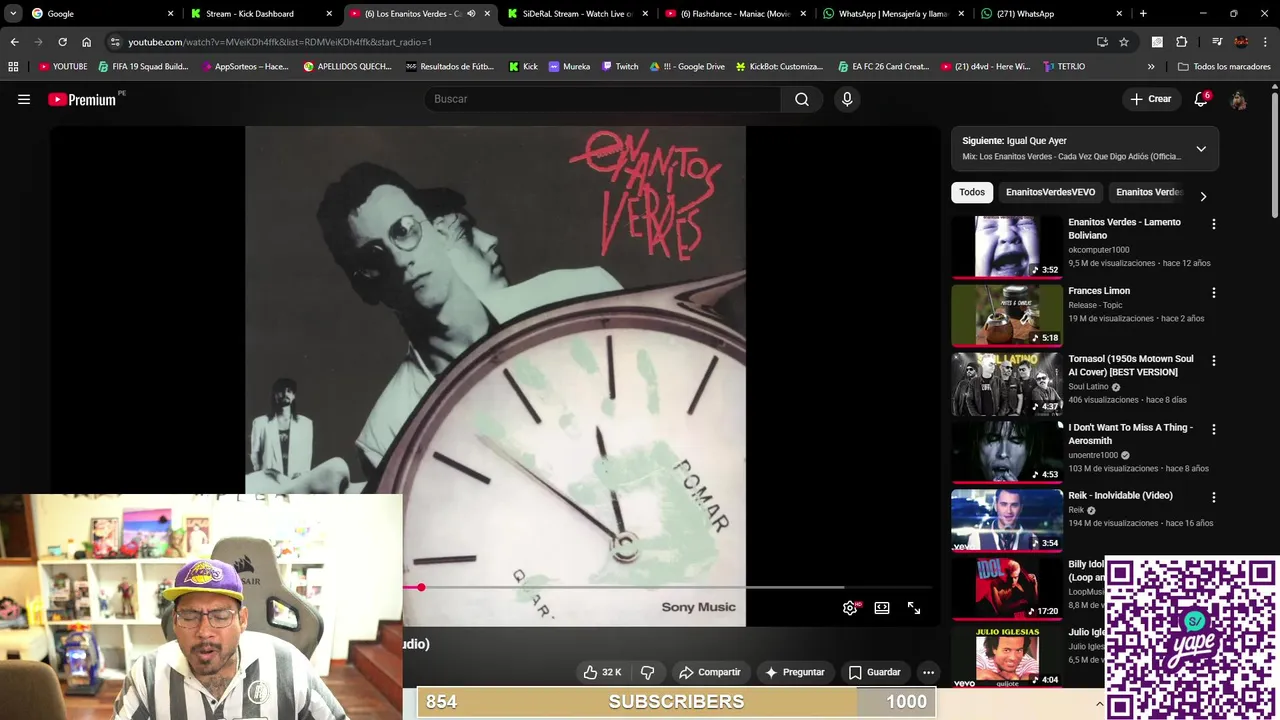1280x720 pixels.
Task: Reload the page in browser toolbar
Action: coord(62,42)
